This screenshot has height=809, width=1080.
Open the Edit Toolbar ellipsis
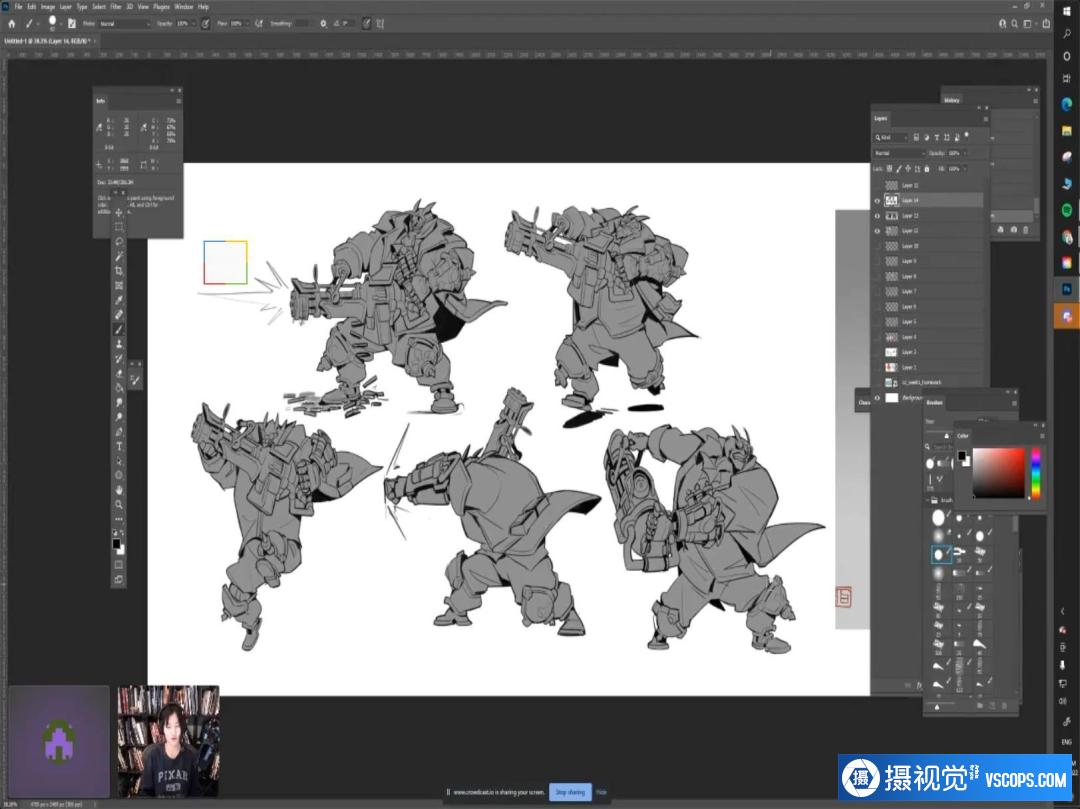pyautogui.click(x=118, y=518)
